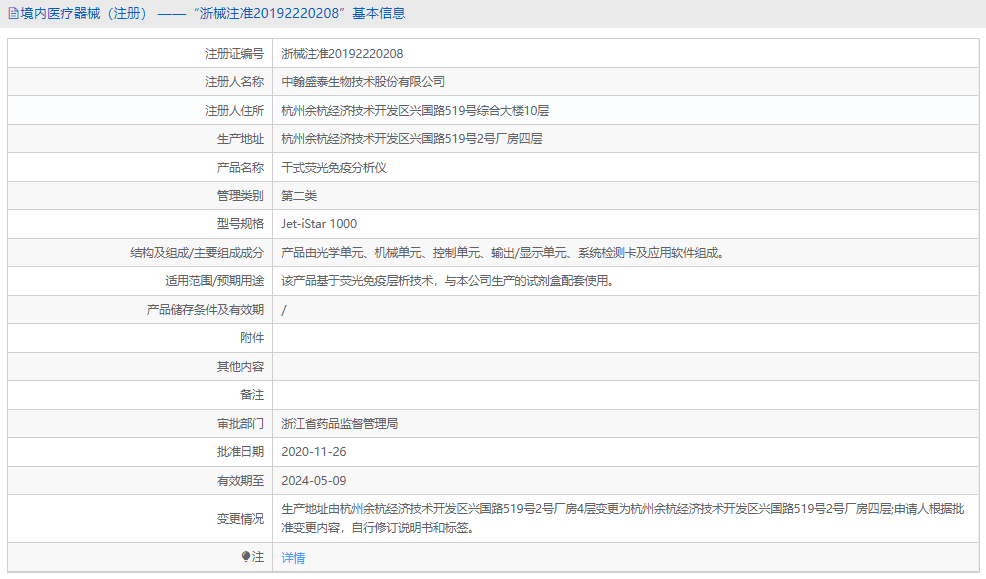This screenshot has height=579, width=986.
Task: Click the 注册证编号 label
Action: tap(235, 53)
